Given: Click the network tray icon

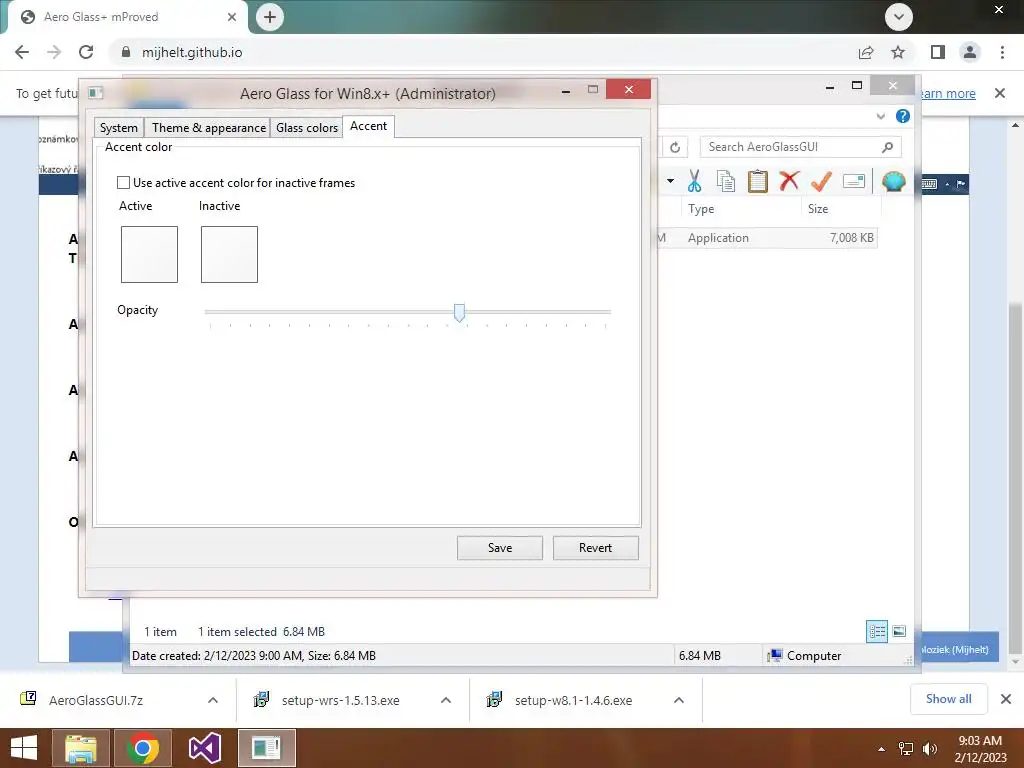Looking at the screenshot, I should (x=906, y=748).
